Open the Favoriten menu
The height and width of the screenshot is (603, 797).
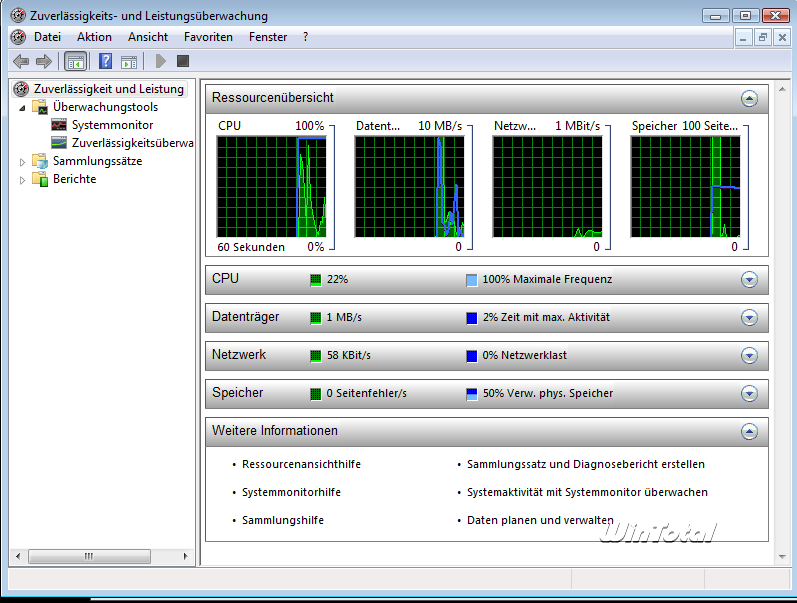tap(208, 37)
